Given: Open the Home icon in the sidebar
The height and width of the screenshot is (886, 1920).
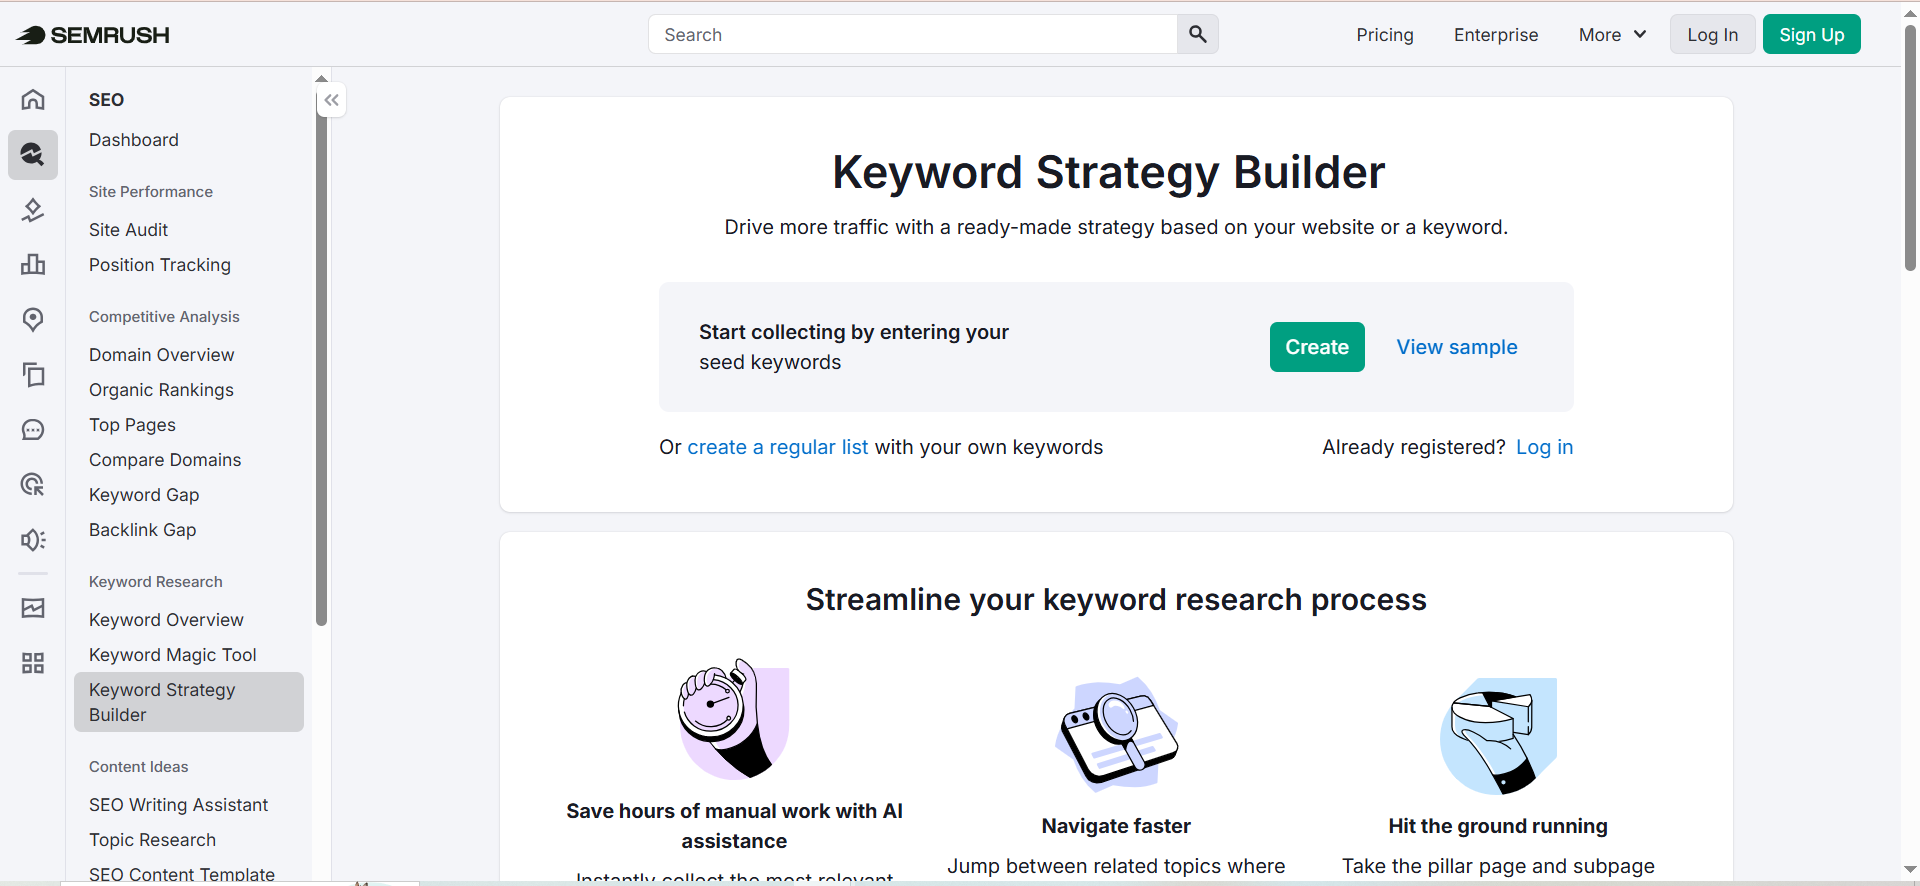Looking at the screenshot, I should [x=33, y=99].
